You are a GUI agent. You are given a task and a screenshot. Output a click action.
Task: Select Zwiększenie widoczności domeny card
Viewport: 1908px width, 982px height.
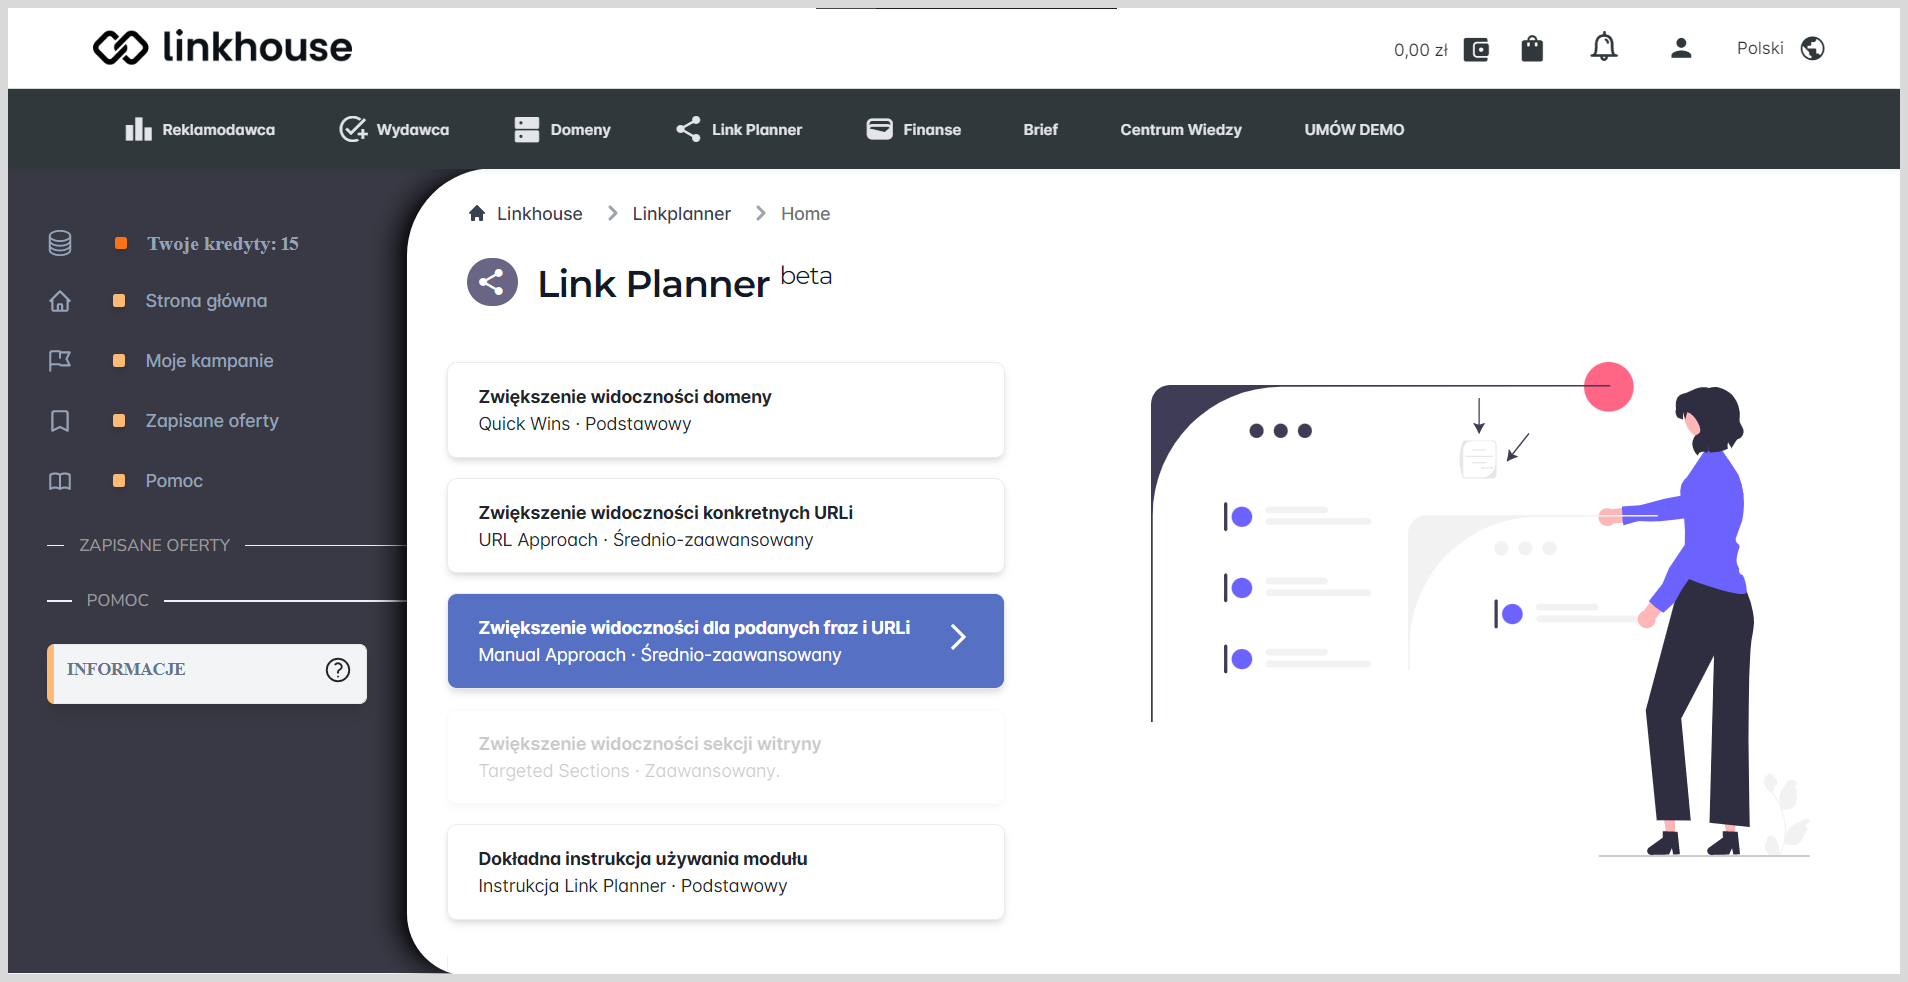(726, 410)
